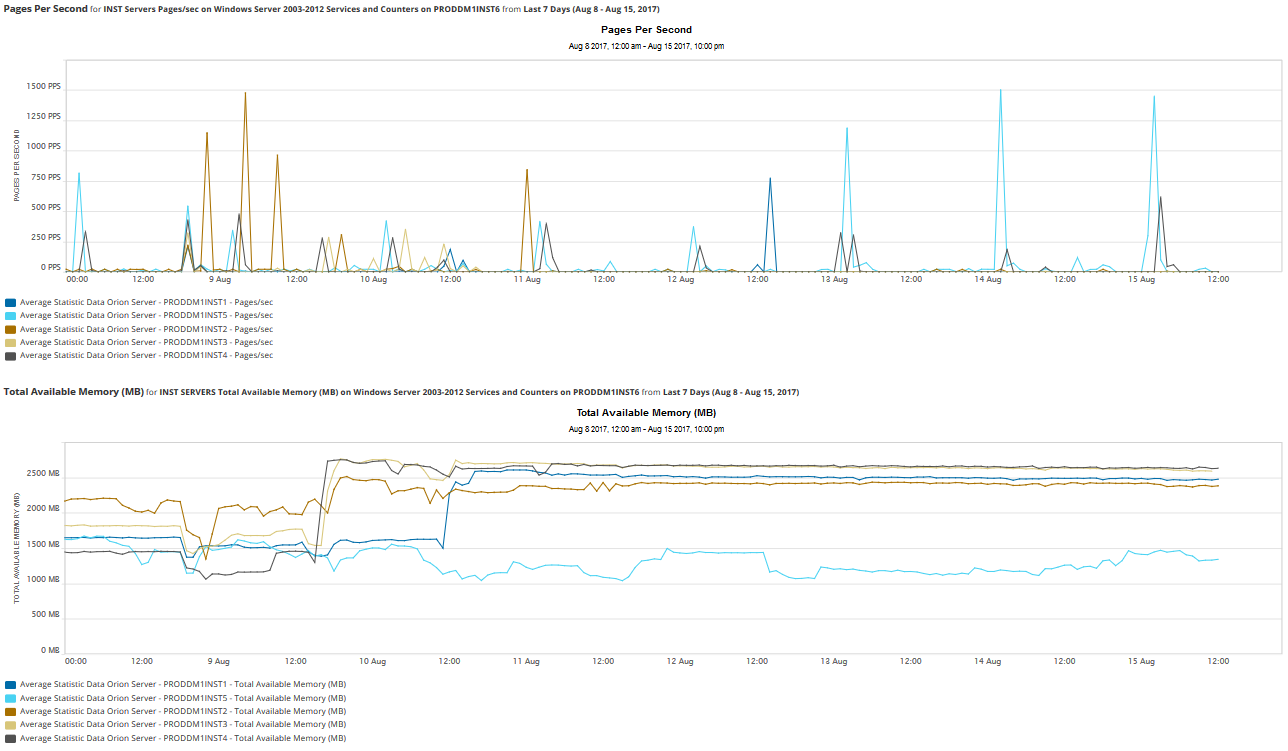1288x751 pixels.
Task: Select legend text 'PRODDM1INST4 - Total Available Memory (MB)'
Action: pos(255,738)
